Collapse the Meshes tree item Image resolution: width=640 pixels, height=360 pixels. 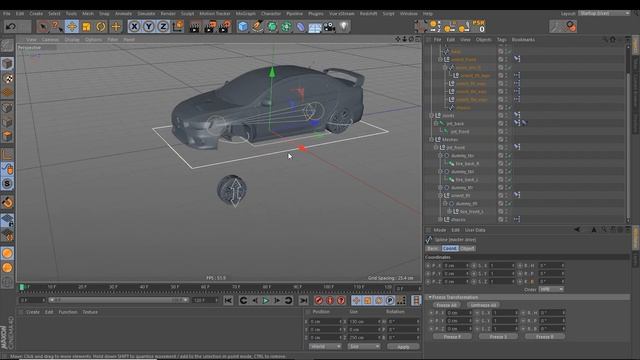431,140
